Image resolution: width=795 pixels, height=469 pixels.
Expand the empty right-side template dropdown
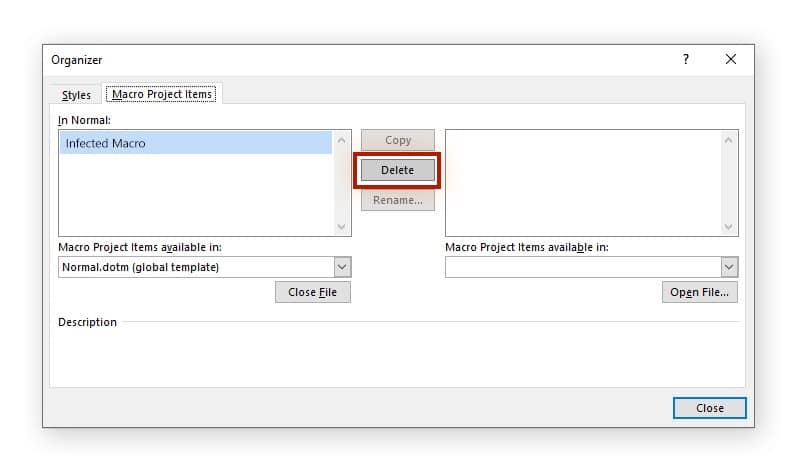tap(729, 267)
